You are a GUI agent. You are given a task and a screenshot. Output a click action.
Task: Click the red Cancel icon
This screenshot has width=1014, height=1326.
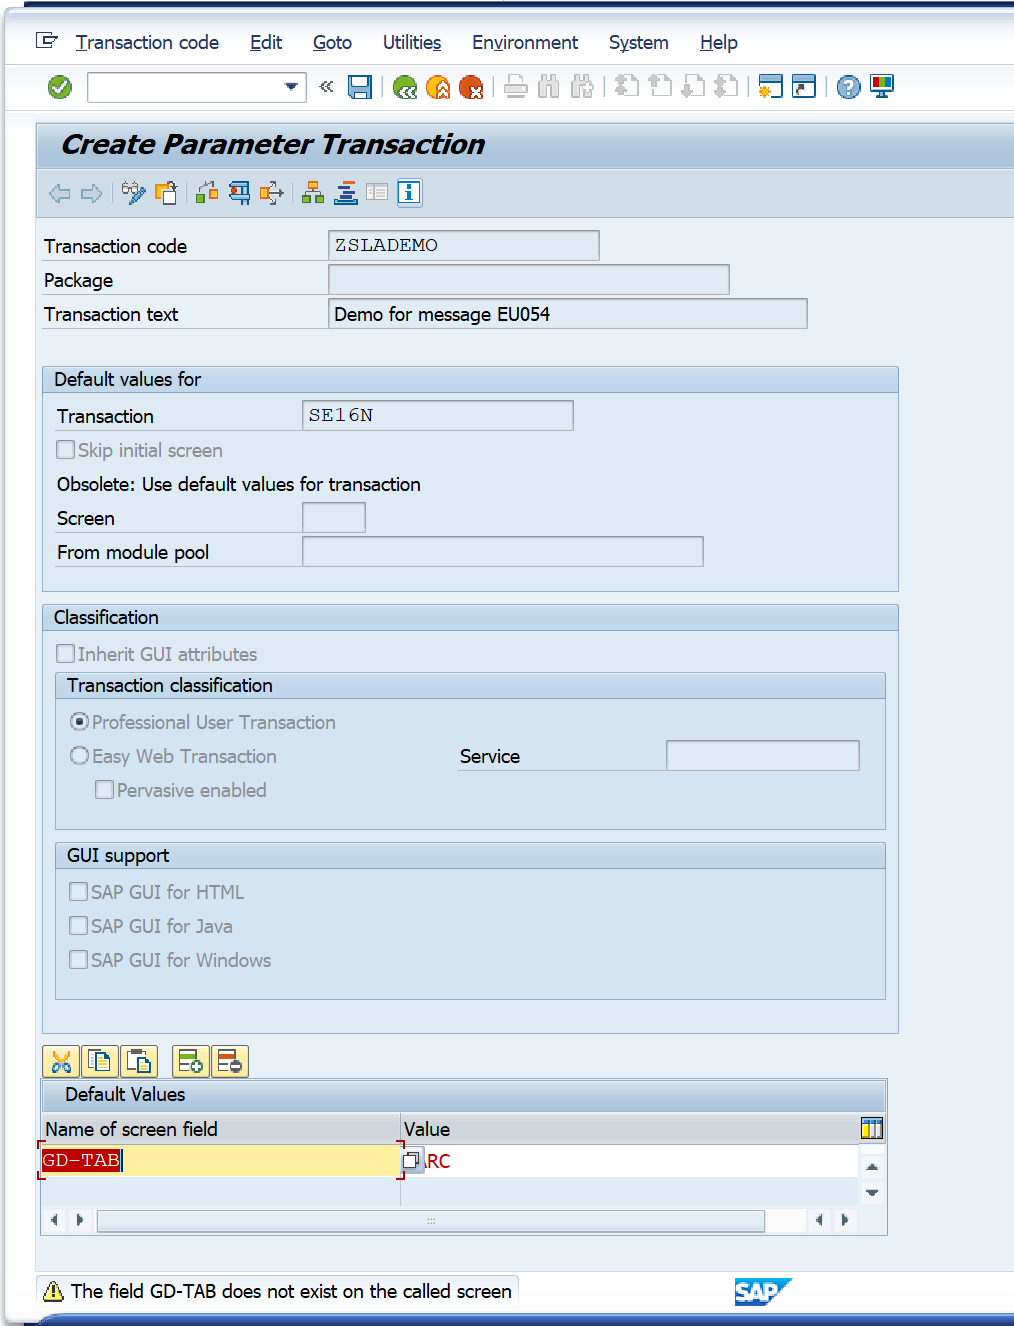coord(471,88)
